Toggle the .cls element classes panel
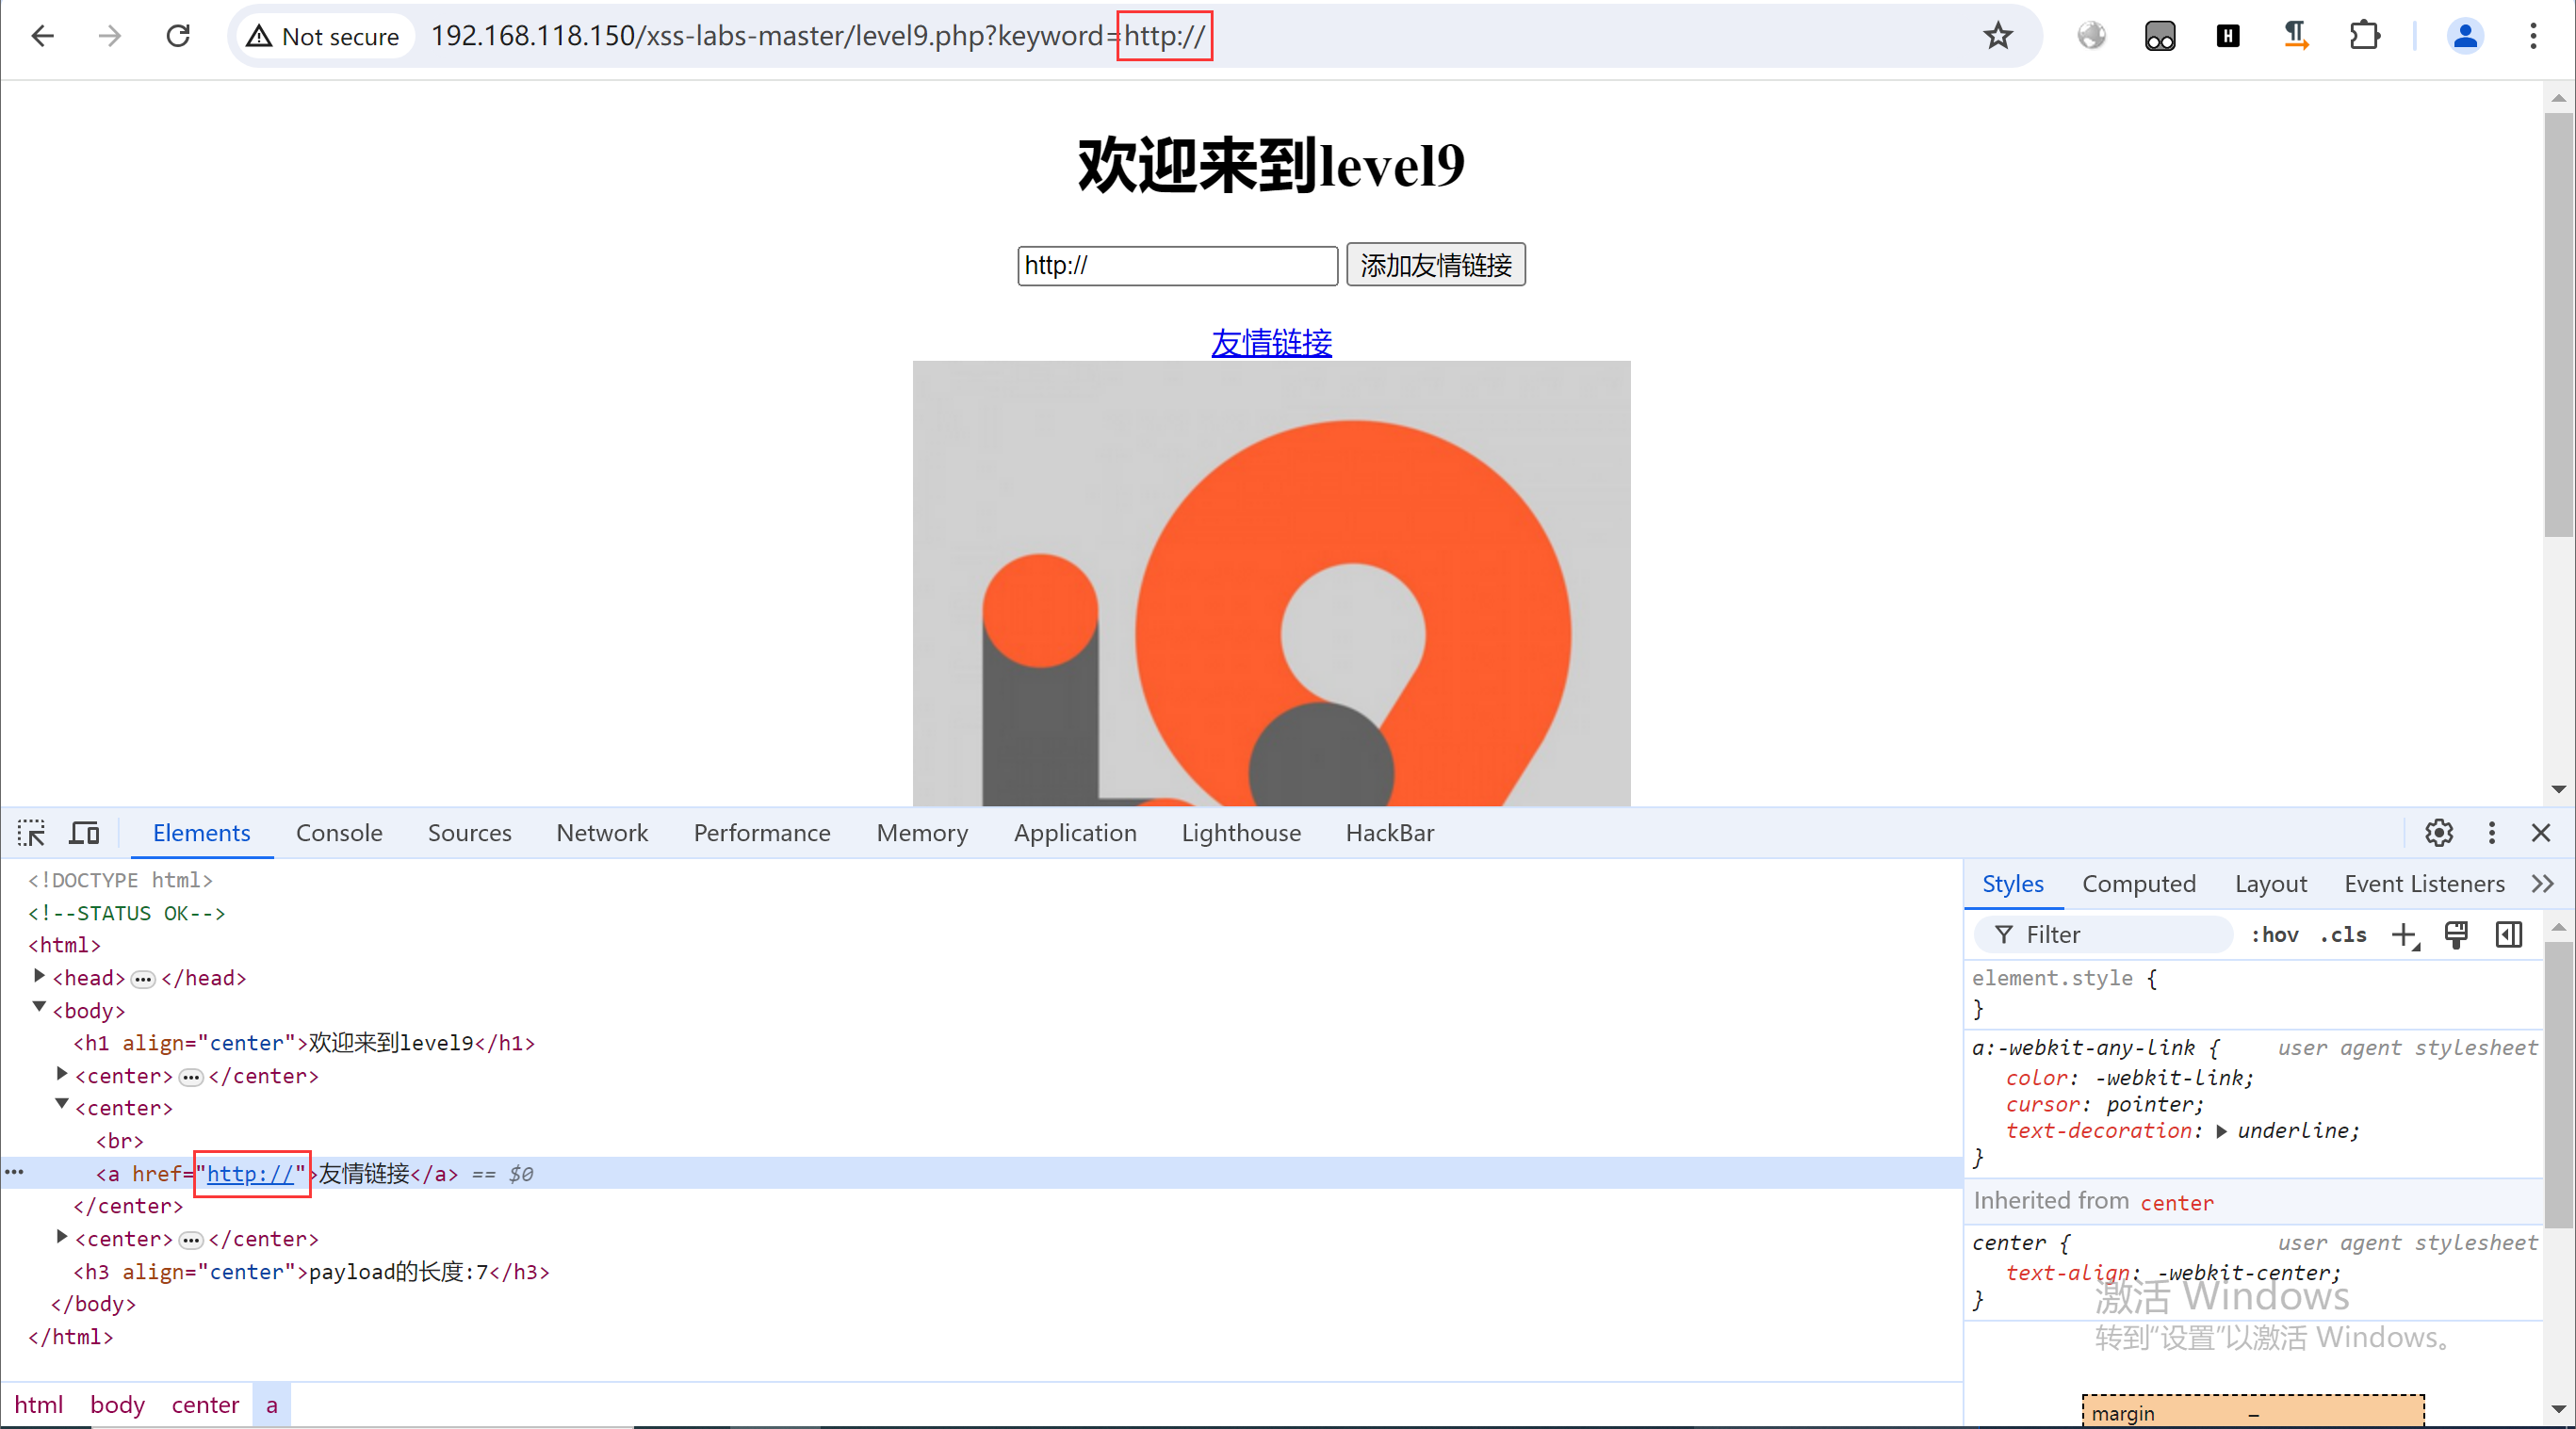Screen dimensions: 2576x1429 [2343, 935]
